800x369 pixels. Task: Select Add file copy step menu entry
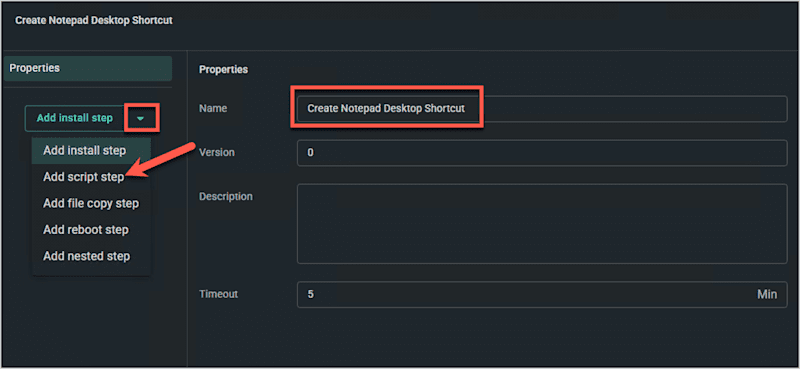pos(91,203)
